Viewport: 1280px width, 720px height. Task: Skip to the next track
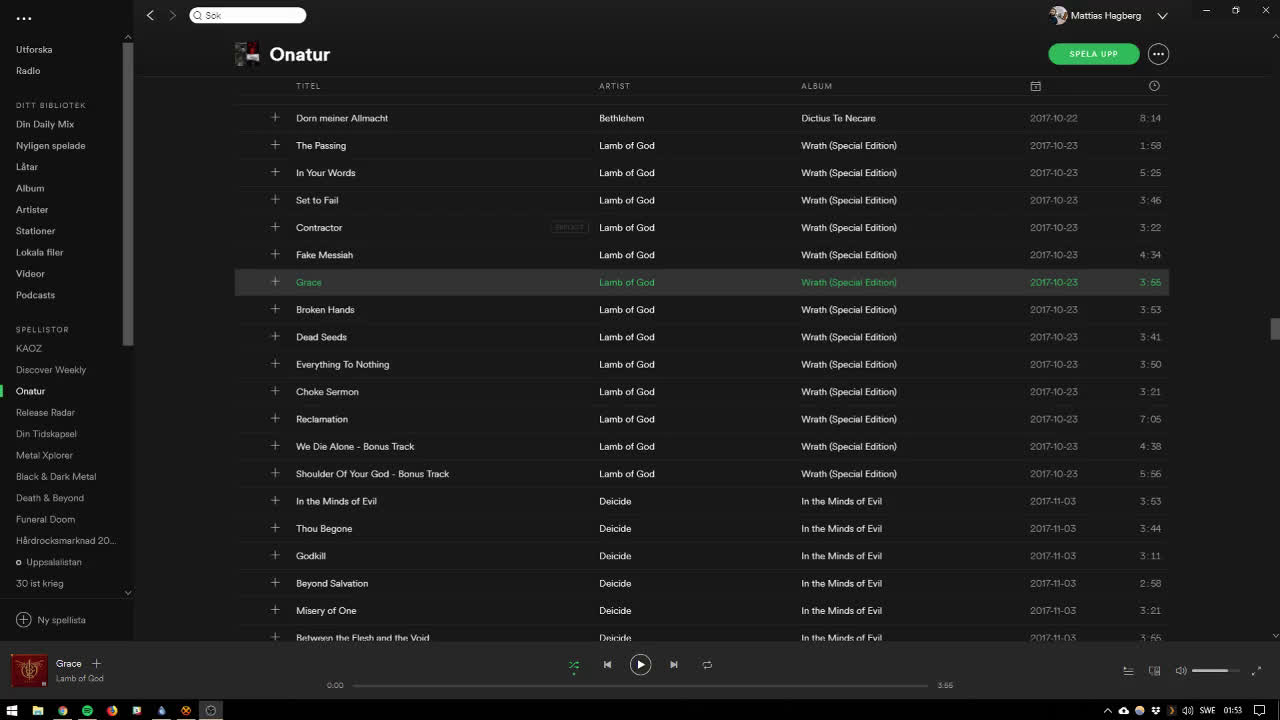[x=674, y=665]
